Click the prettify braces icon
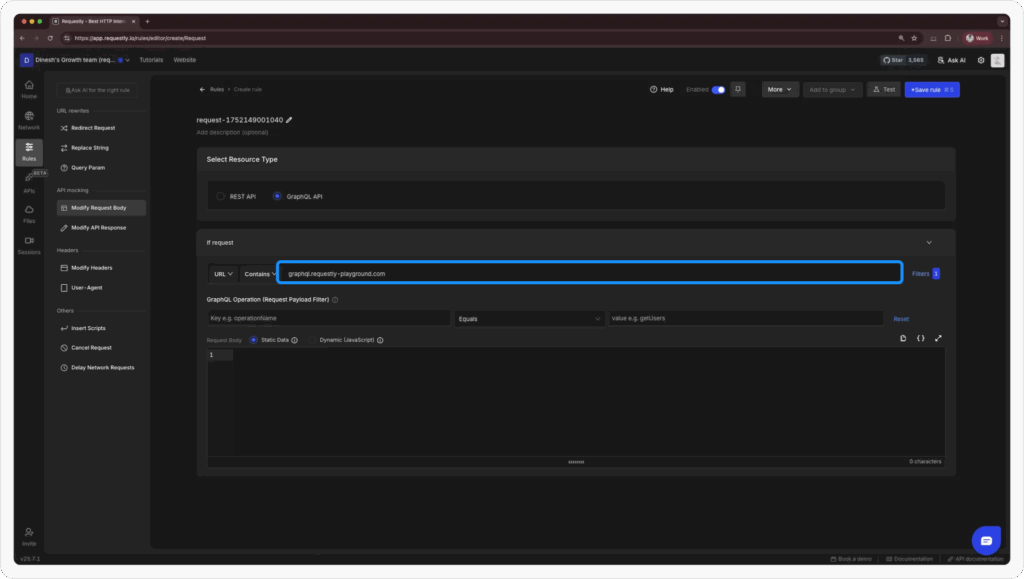The height and width of the screenshot is (579, 1024). click(920, 338)
